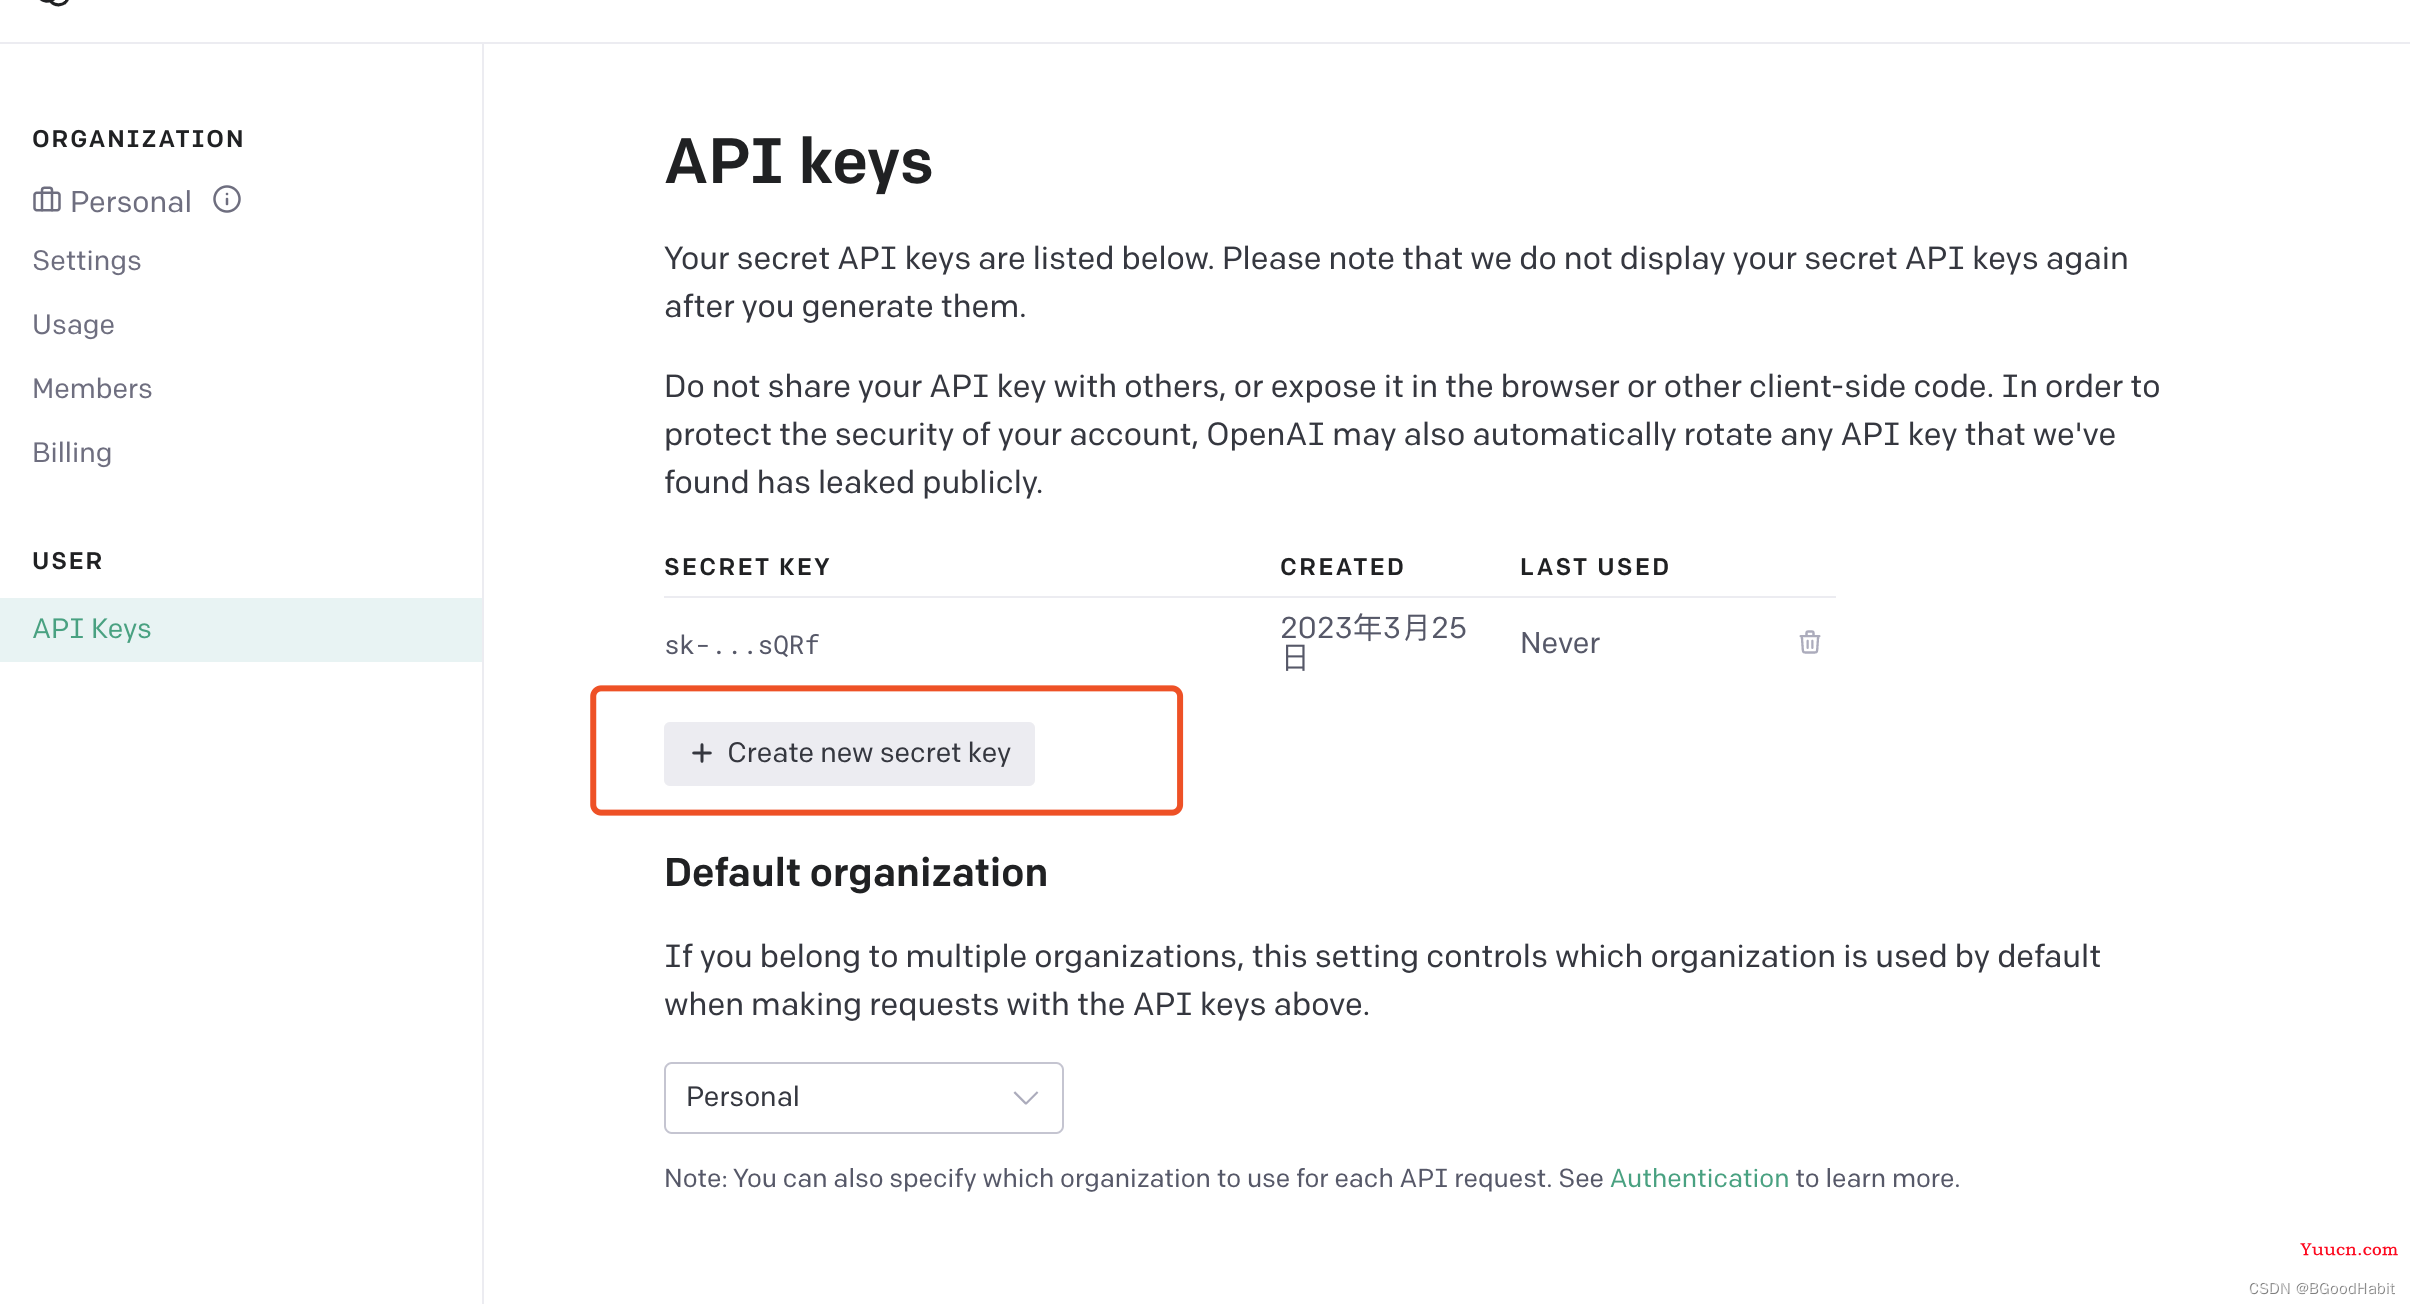Image resolution: width=2410 pixels, height=1304 pixels.
Task: Expand the Default organization dropdown
Action: [862, 1097]
